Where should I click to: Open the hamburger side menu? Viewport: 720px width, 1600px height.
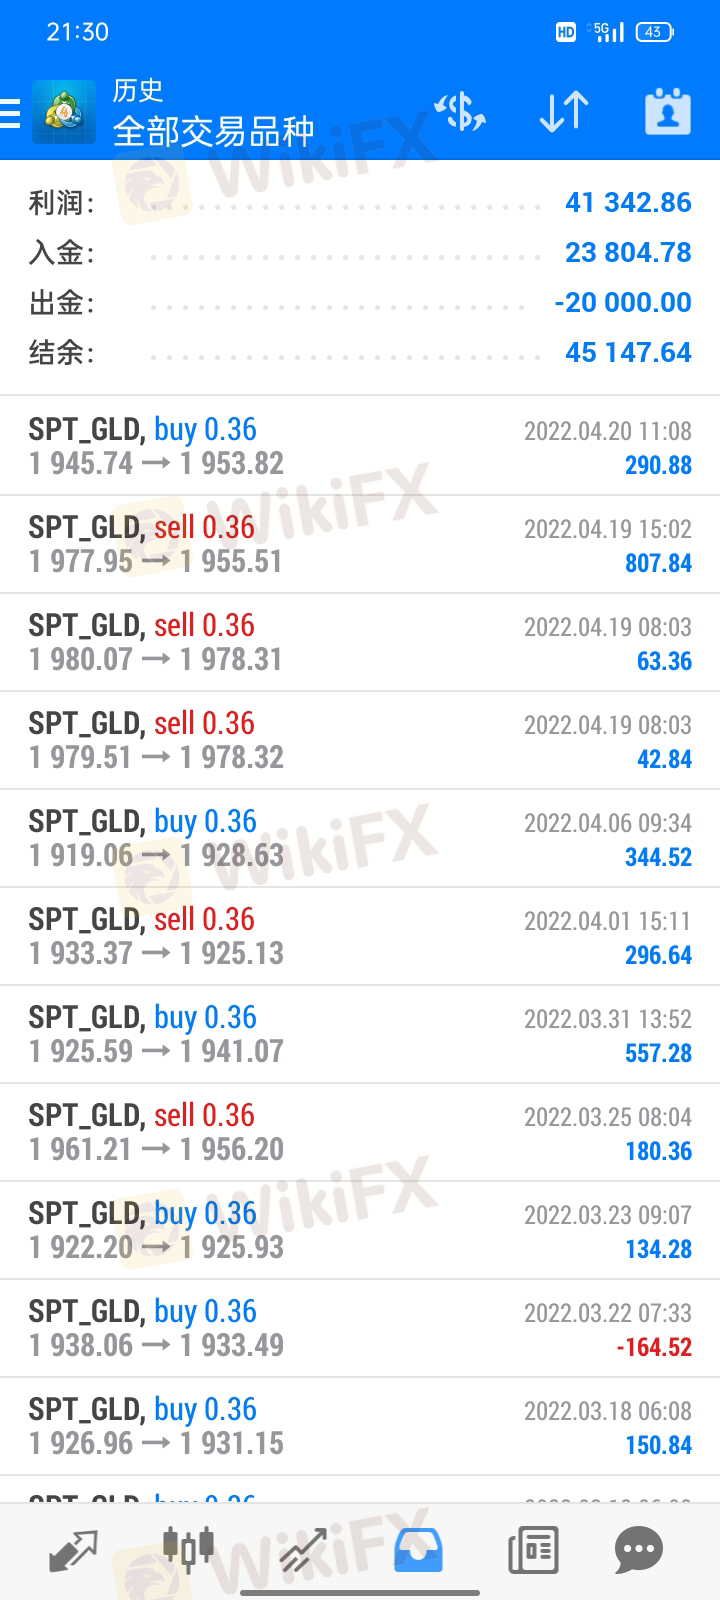pyautogui.click(x=11, y=112)
